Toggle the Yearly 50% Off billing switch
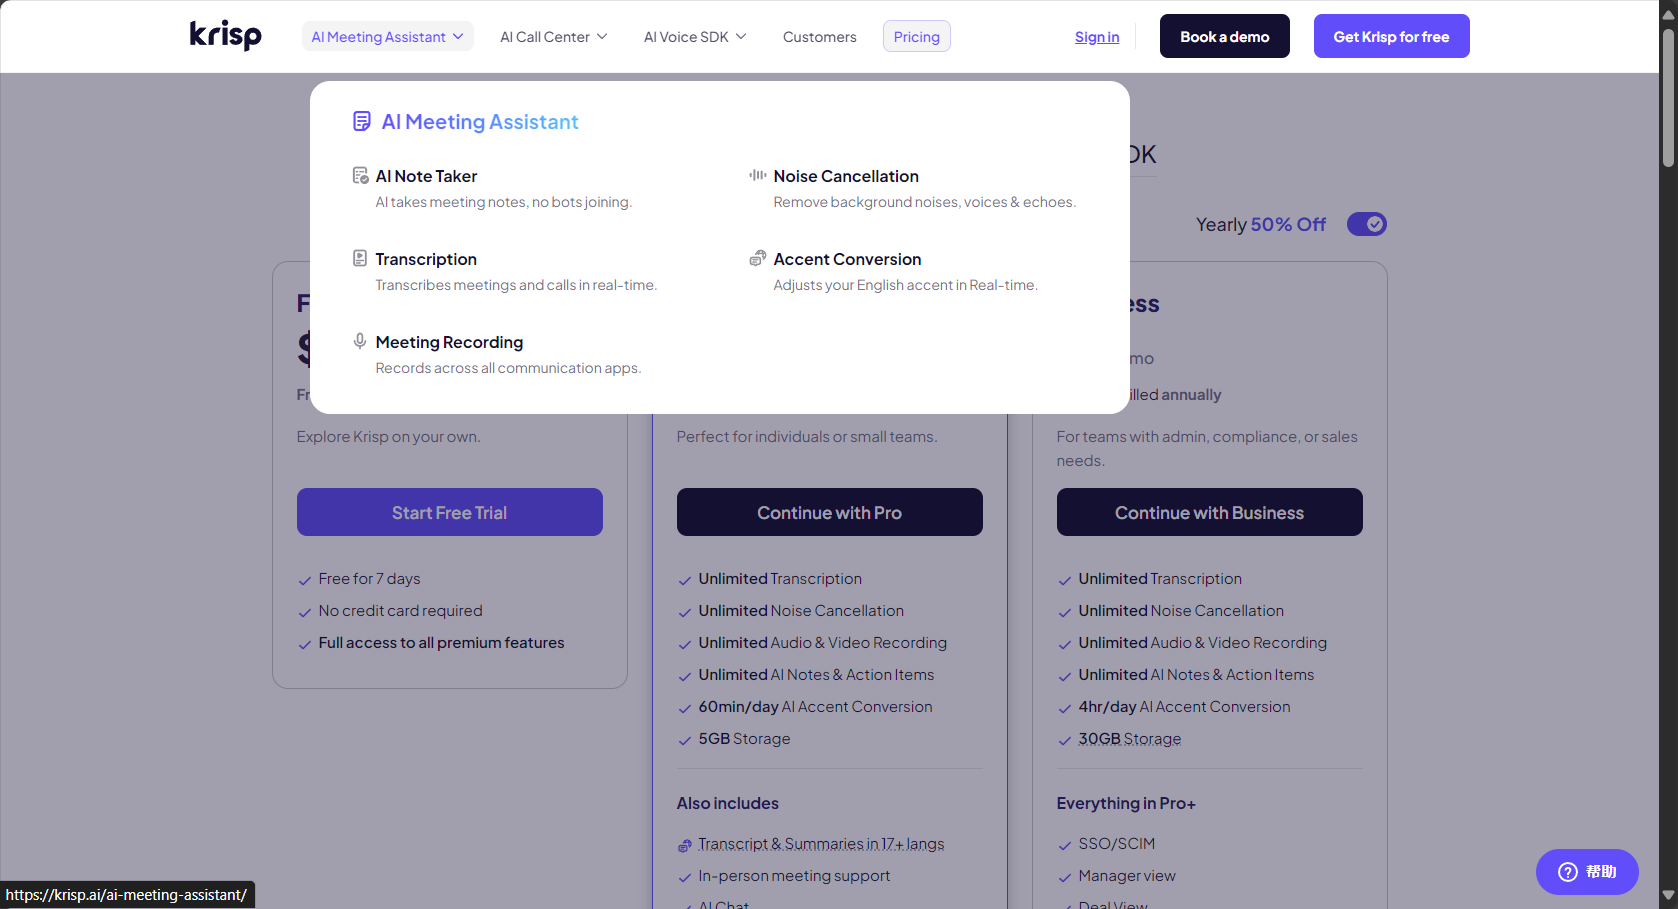 (x=1366, y=224)
